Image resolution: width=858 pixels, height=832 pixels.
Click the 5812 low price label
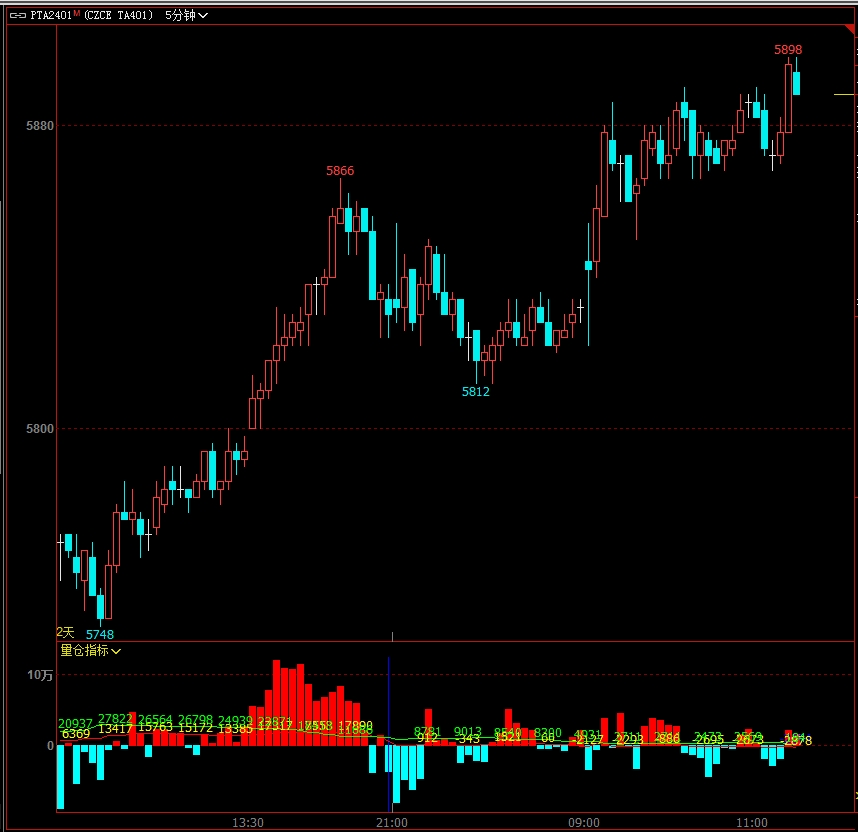pos(476,392)
